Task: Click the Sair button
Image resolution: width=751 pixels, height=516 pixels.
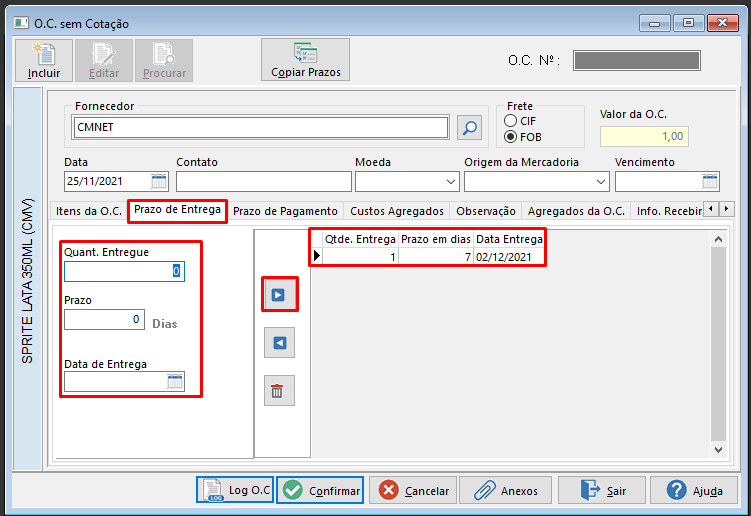Action: pyautogui.click(x=602, y=490)
